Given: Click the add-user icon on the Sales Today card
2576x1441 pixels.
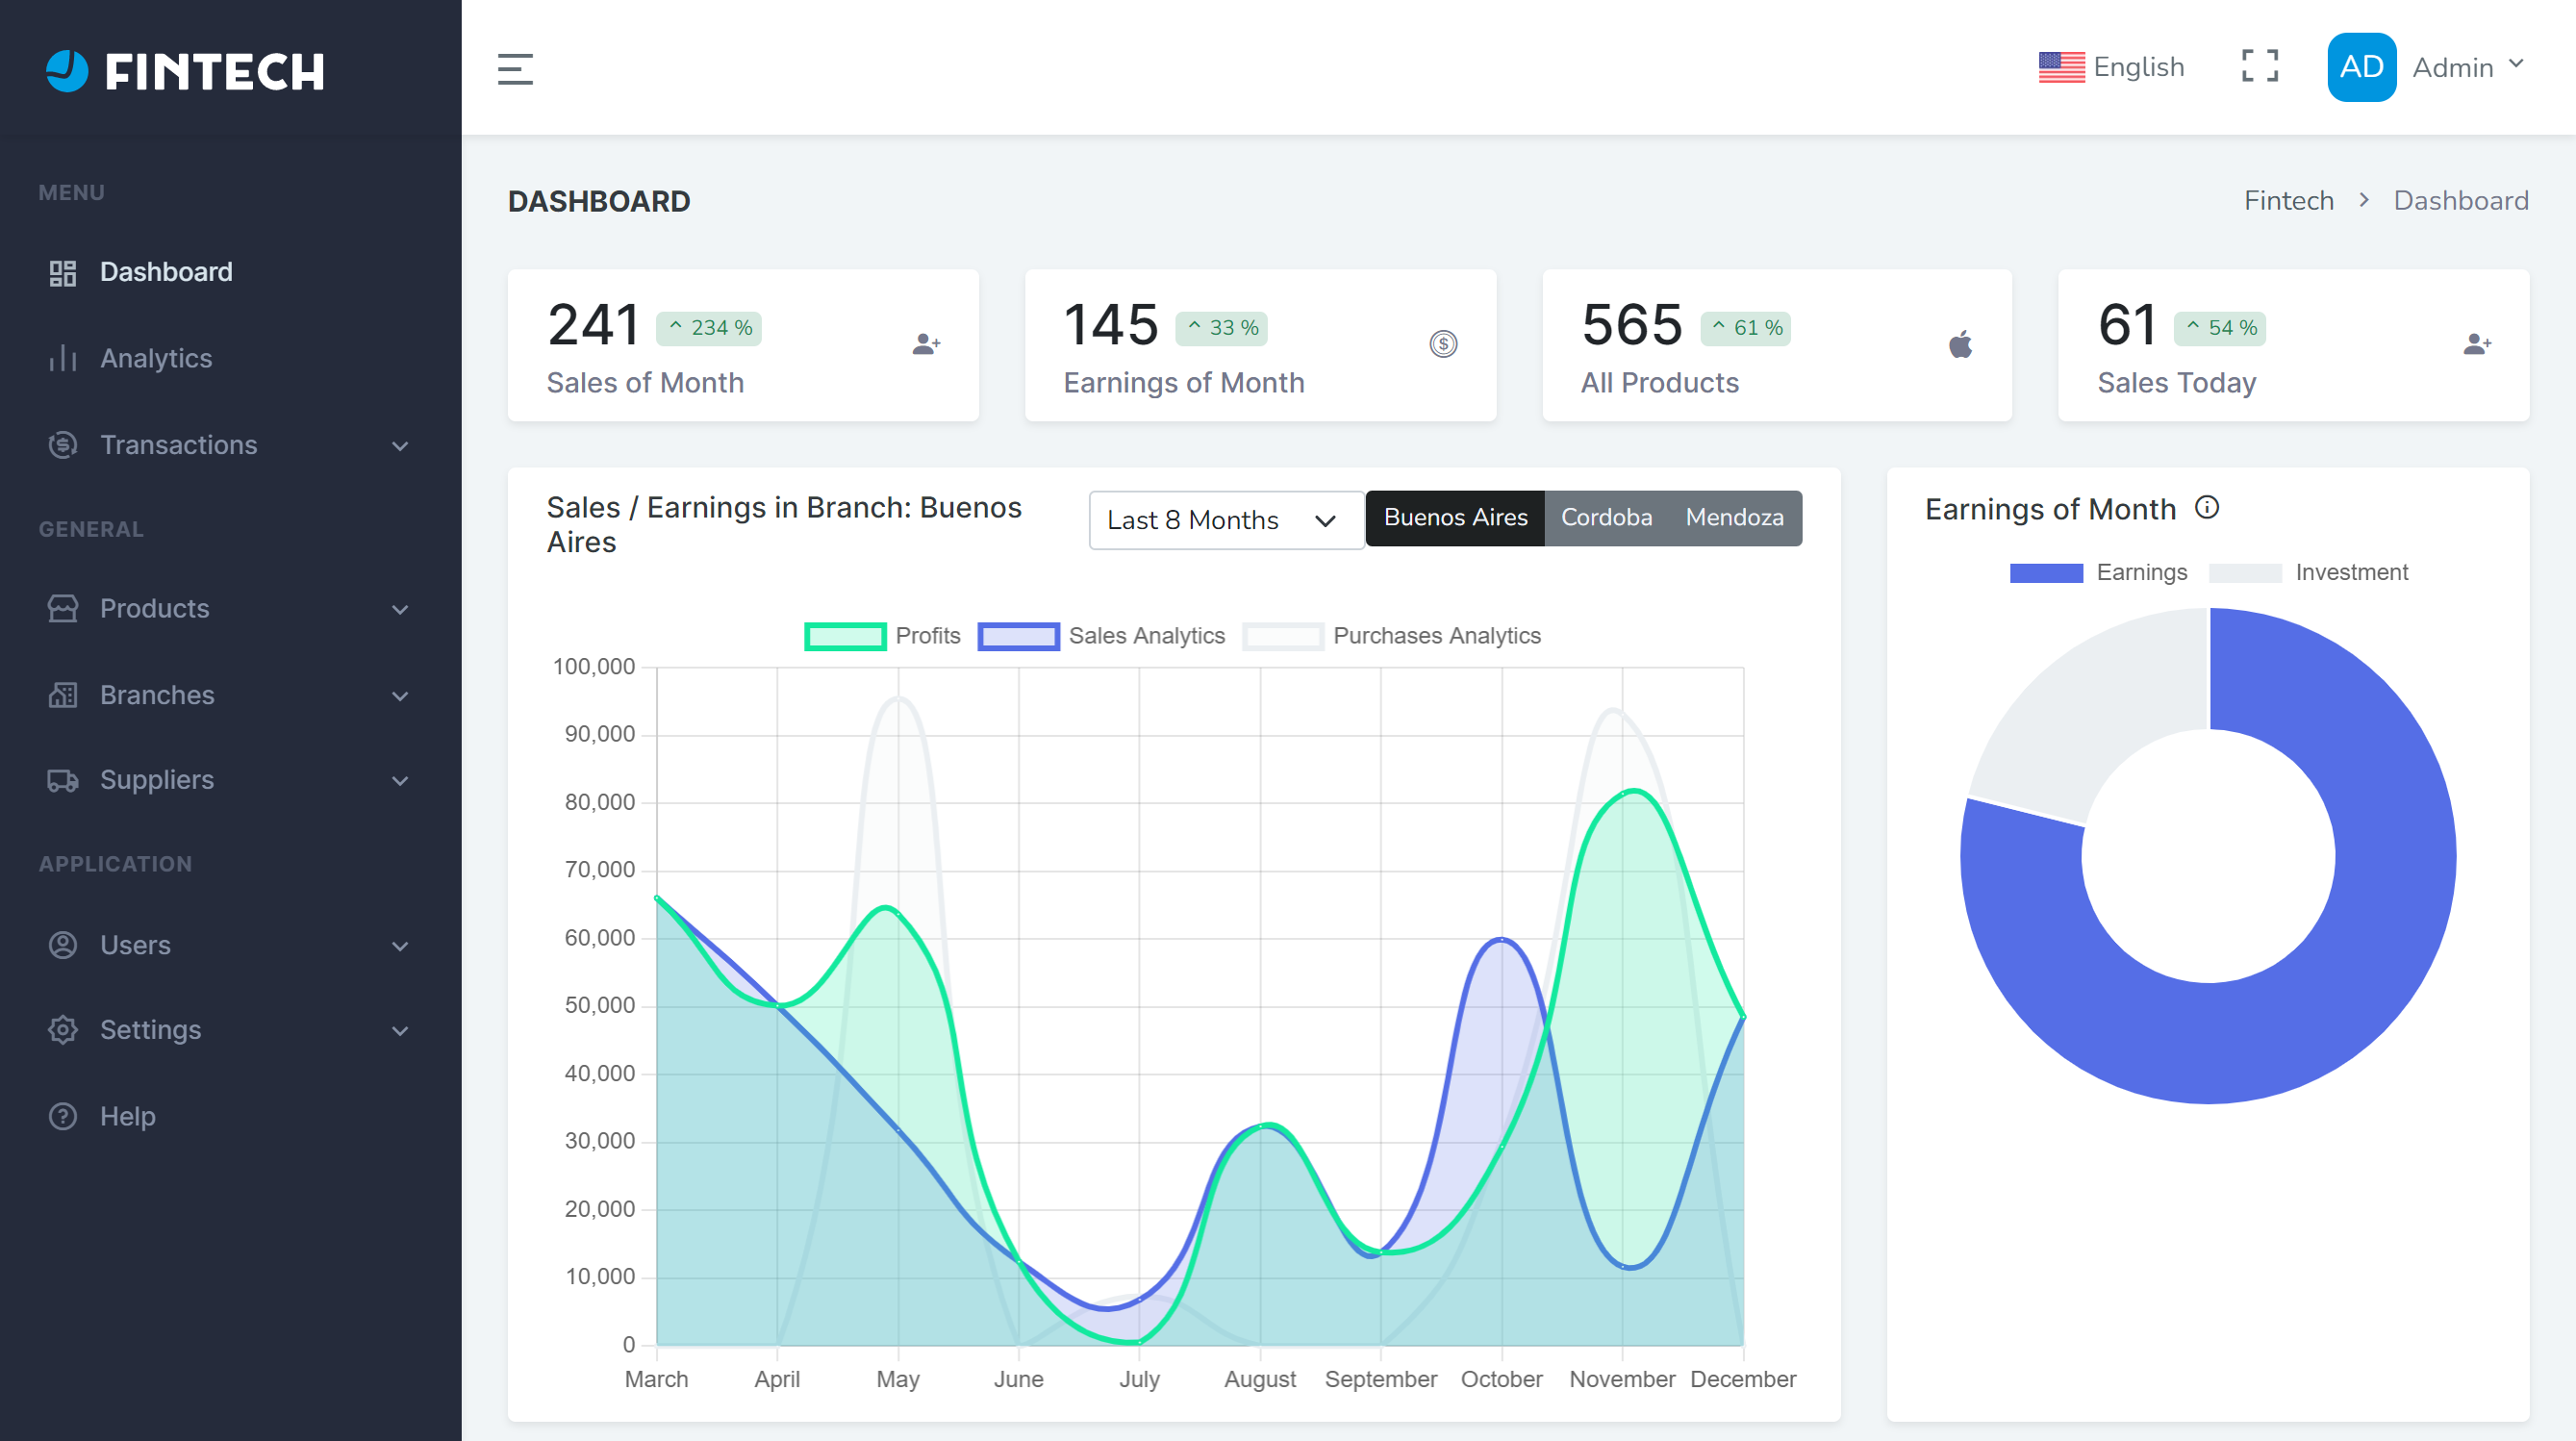Looking at the screenshot, I should [x=2476, y=344].
